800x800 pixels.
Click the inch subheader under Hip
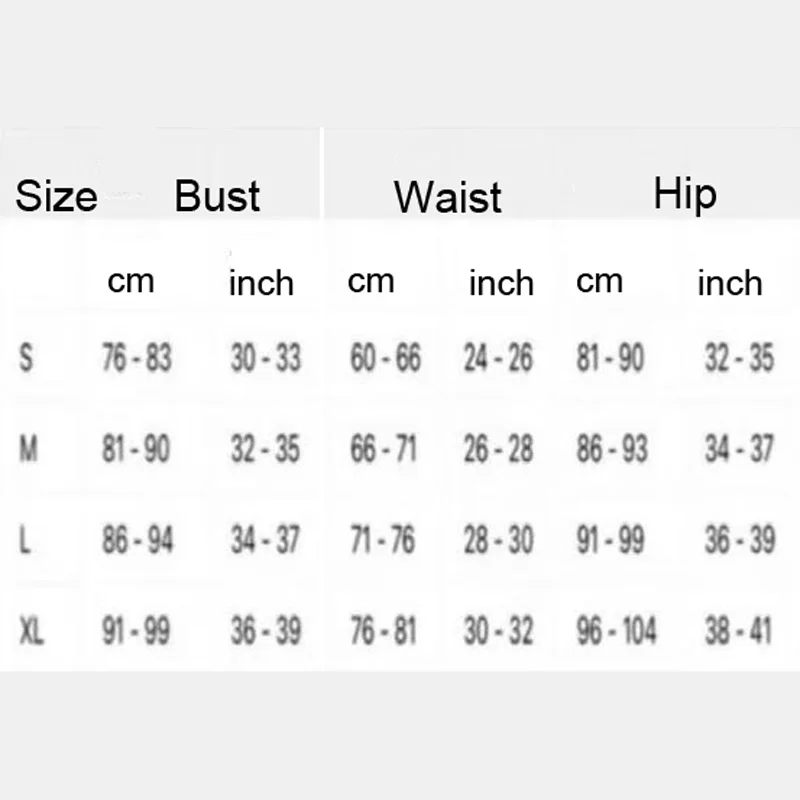(729, 283)
